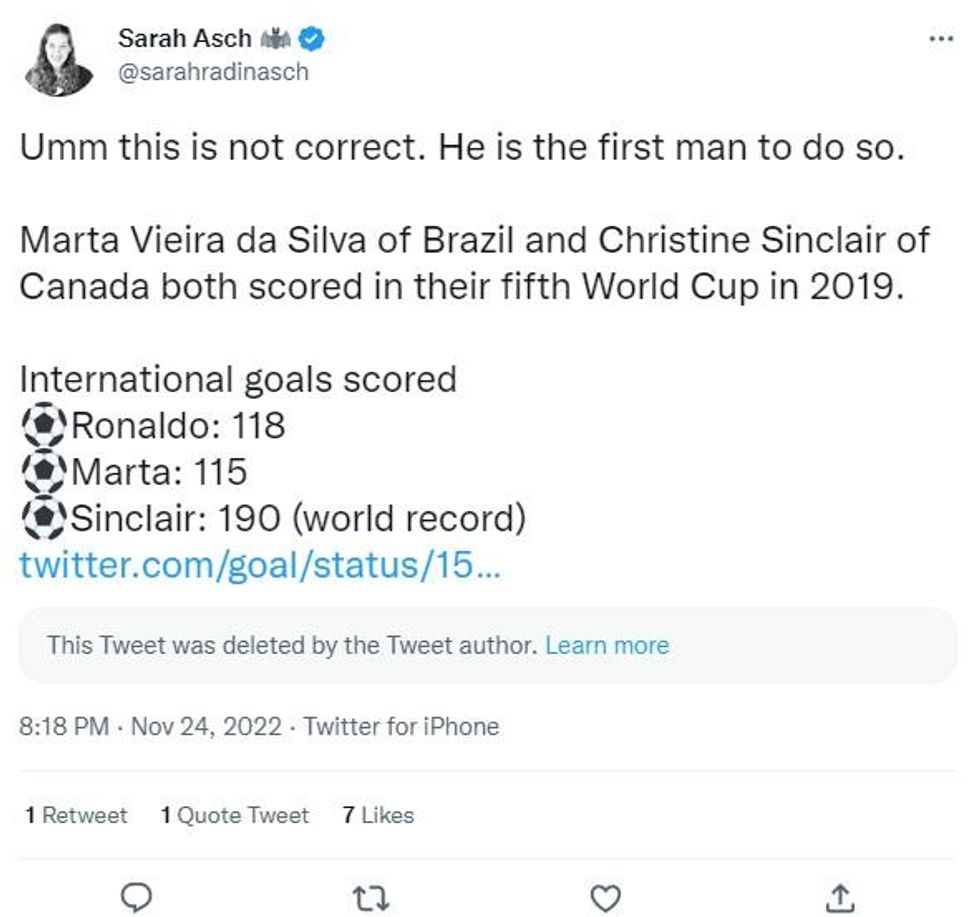Click the Learn more link
Viewport: 980px width, 917px height.
click(607, 645)
